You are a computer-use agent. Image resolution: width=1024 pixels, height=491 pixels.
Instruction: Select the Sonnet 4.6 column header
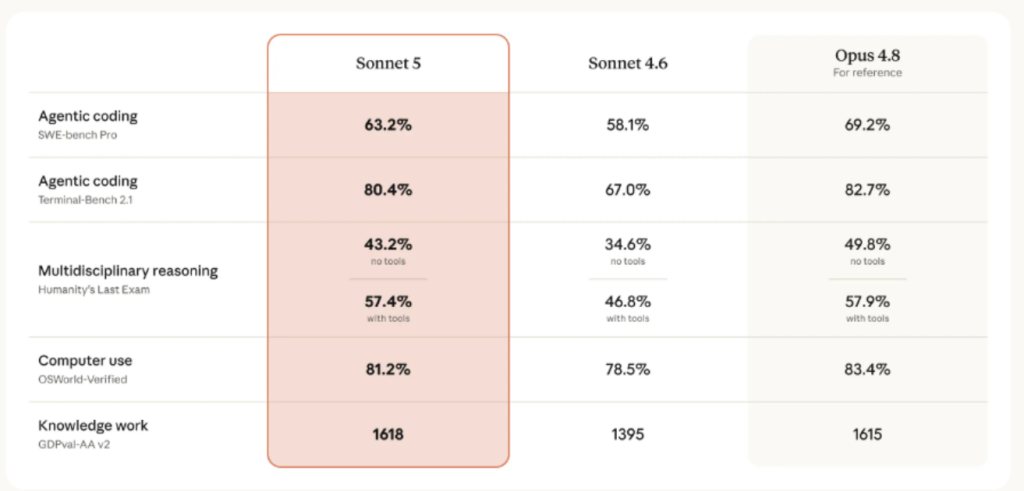pyautogui.click(x=628, y=63)
